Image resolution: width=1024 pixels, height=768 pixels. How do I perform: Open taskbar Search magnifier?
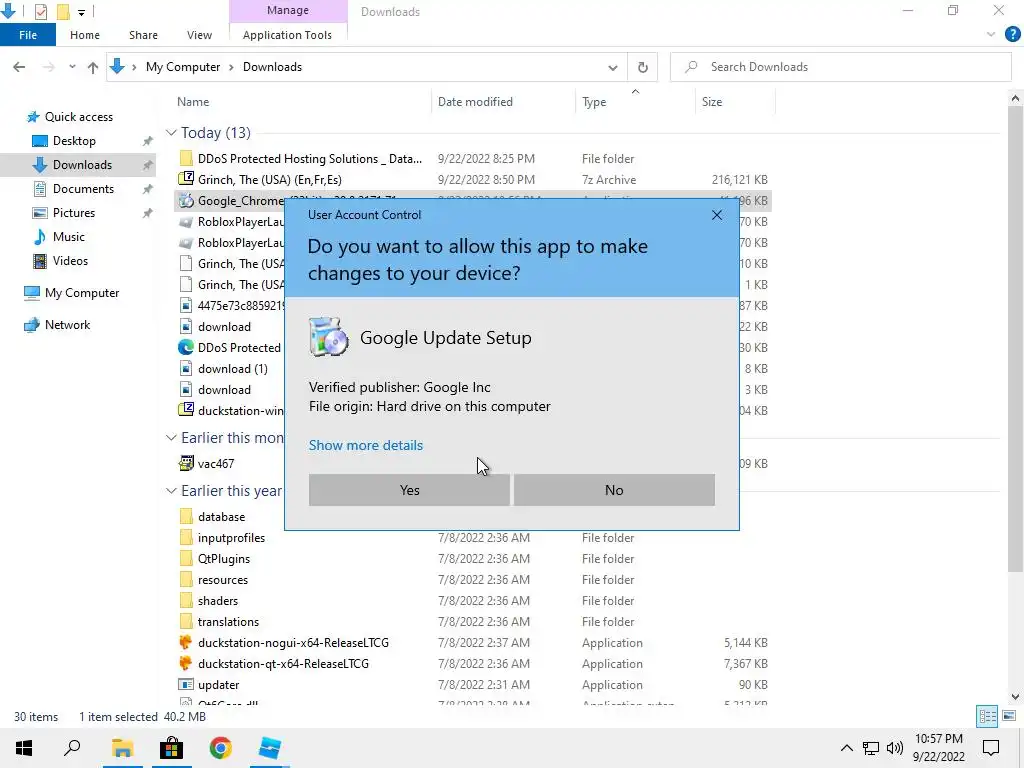pos(72,748)
